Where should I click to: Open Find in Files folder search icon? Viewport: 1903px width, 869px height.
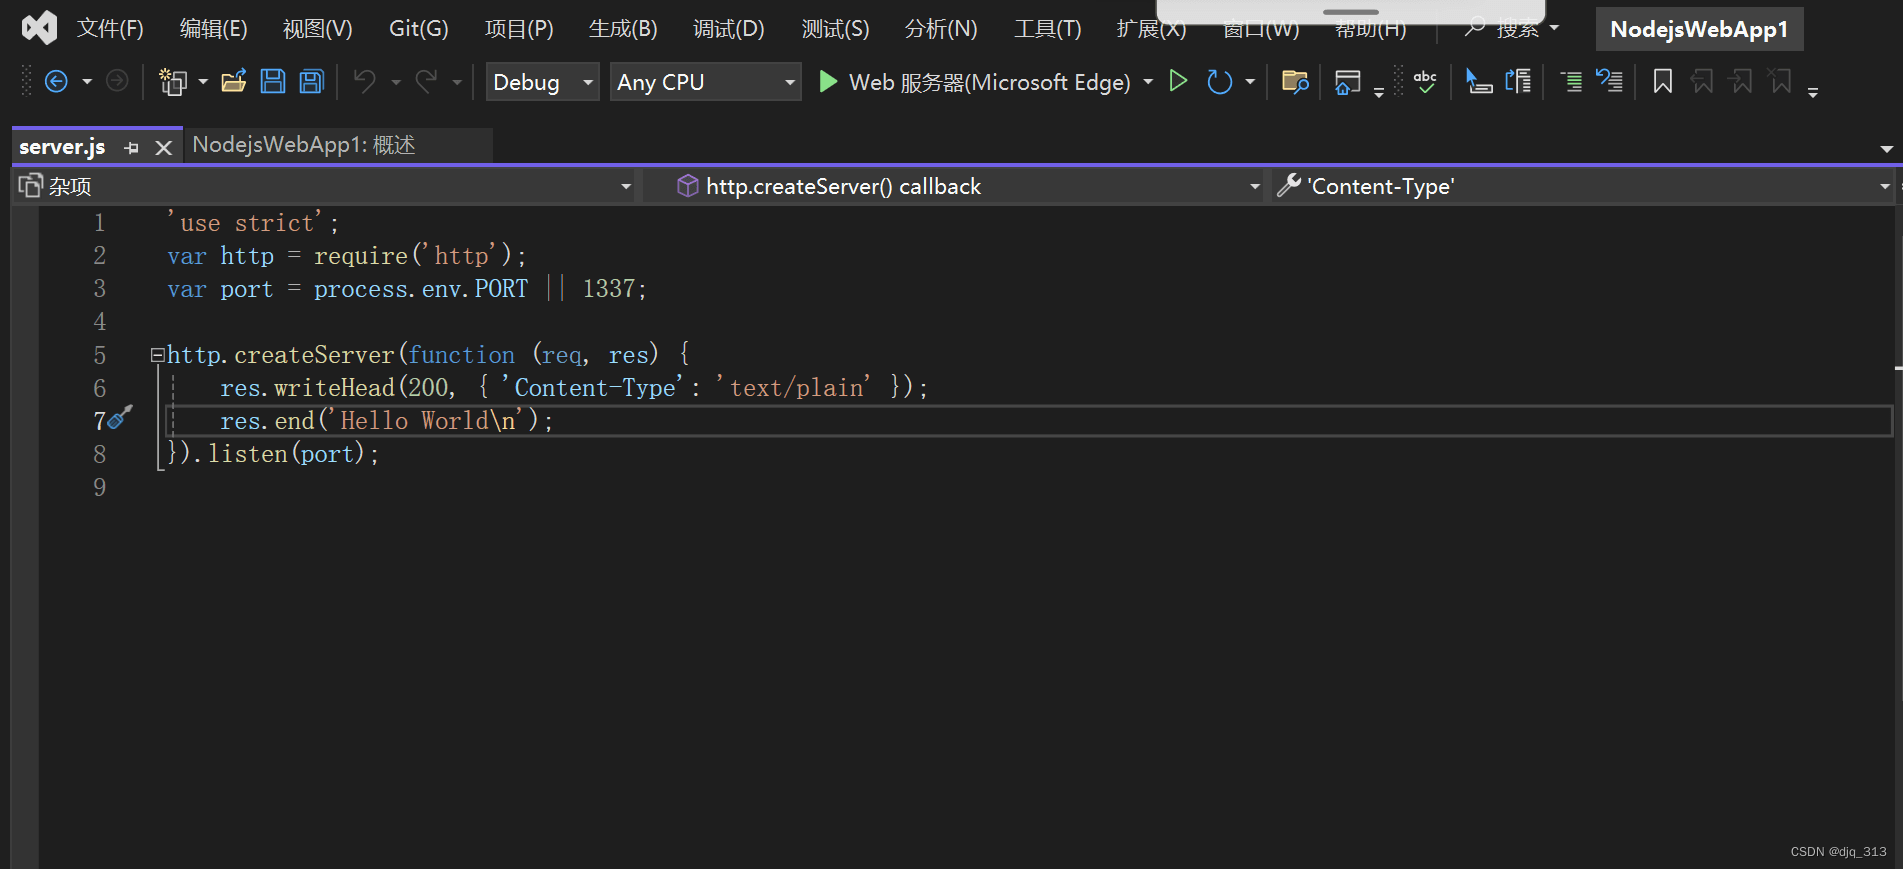pyautogui.click(x=1295, y=82)
